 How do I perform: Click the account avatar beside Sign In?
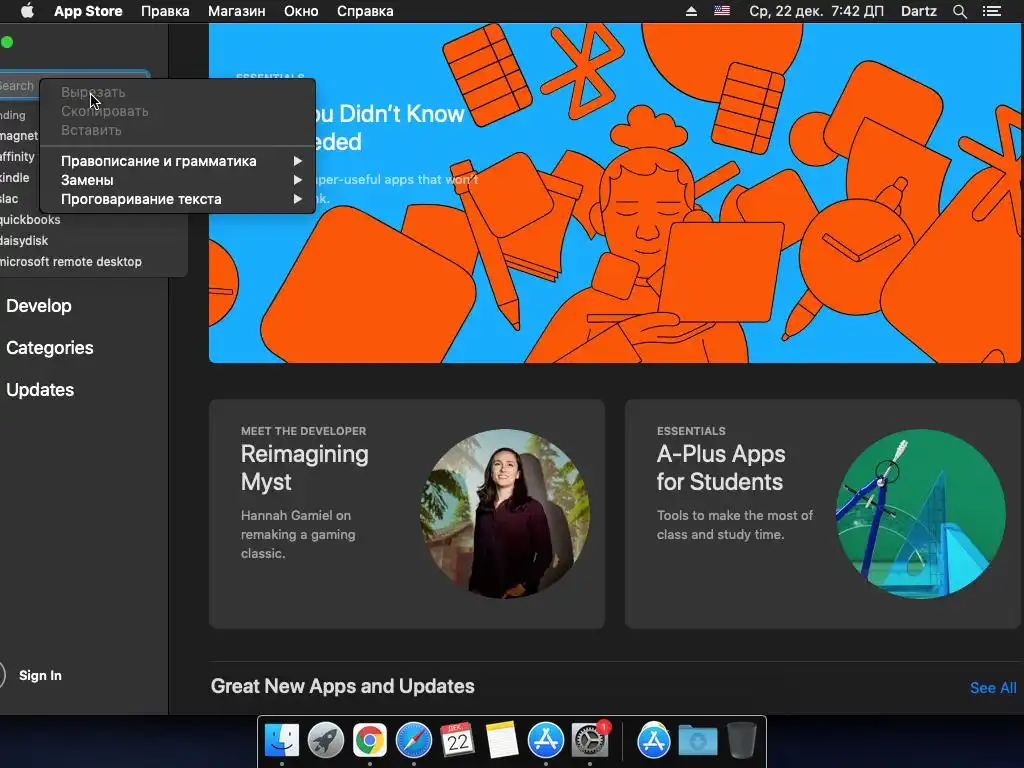click(2, 675)
